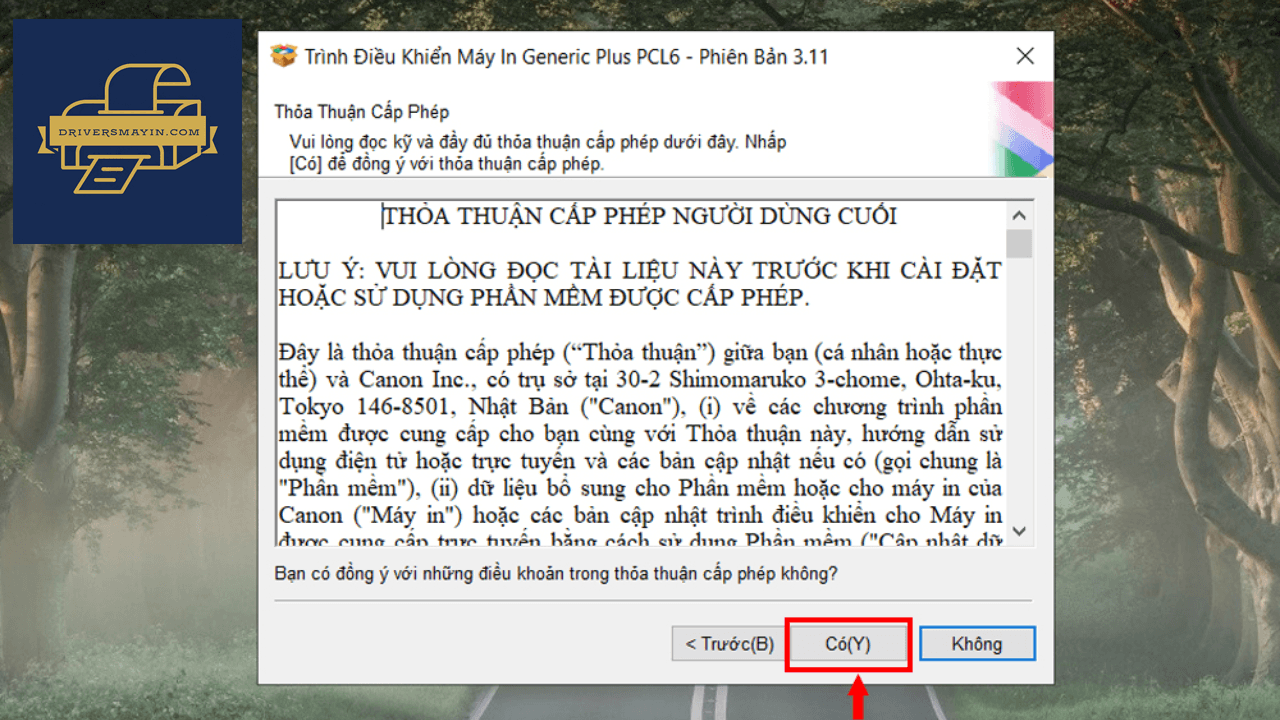Click the installer box icon in the title bar
1280x720 pixels.
click(284, 56)
